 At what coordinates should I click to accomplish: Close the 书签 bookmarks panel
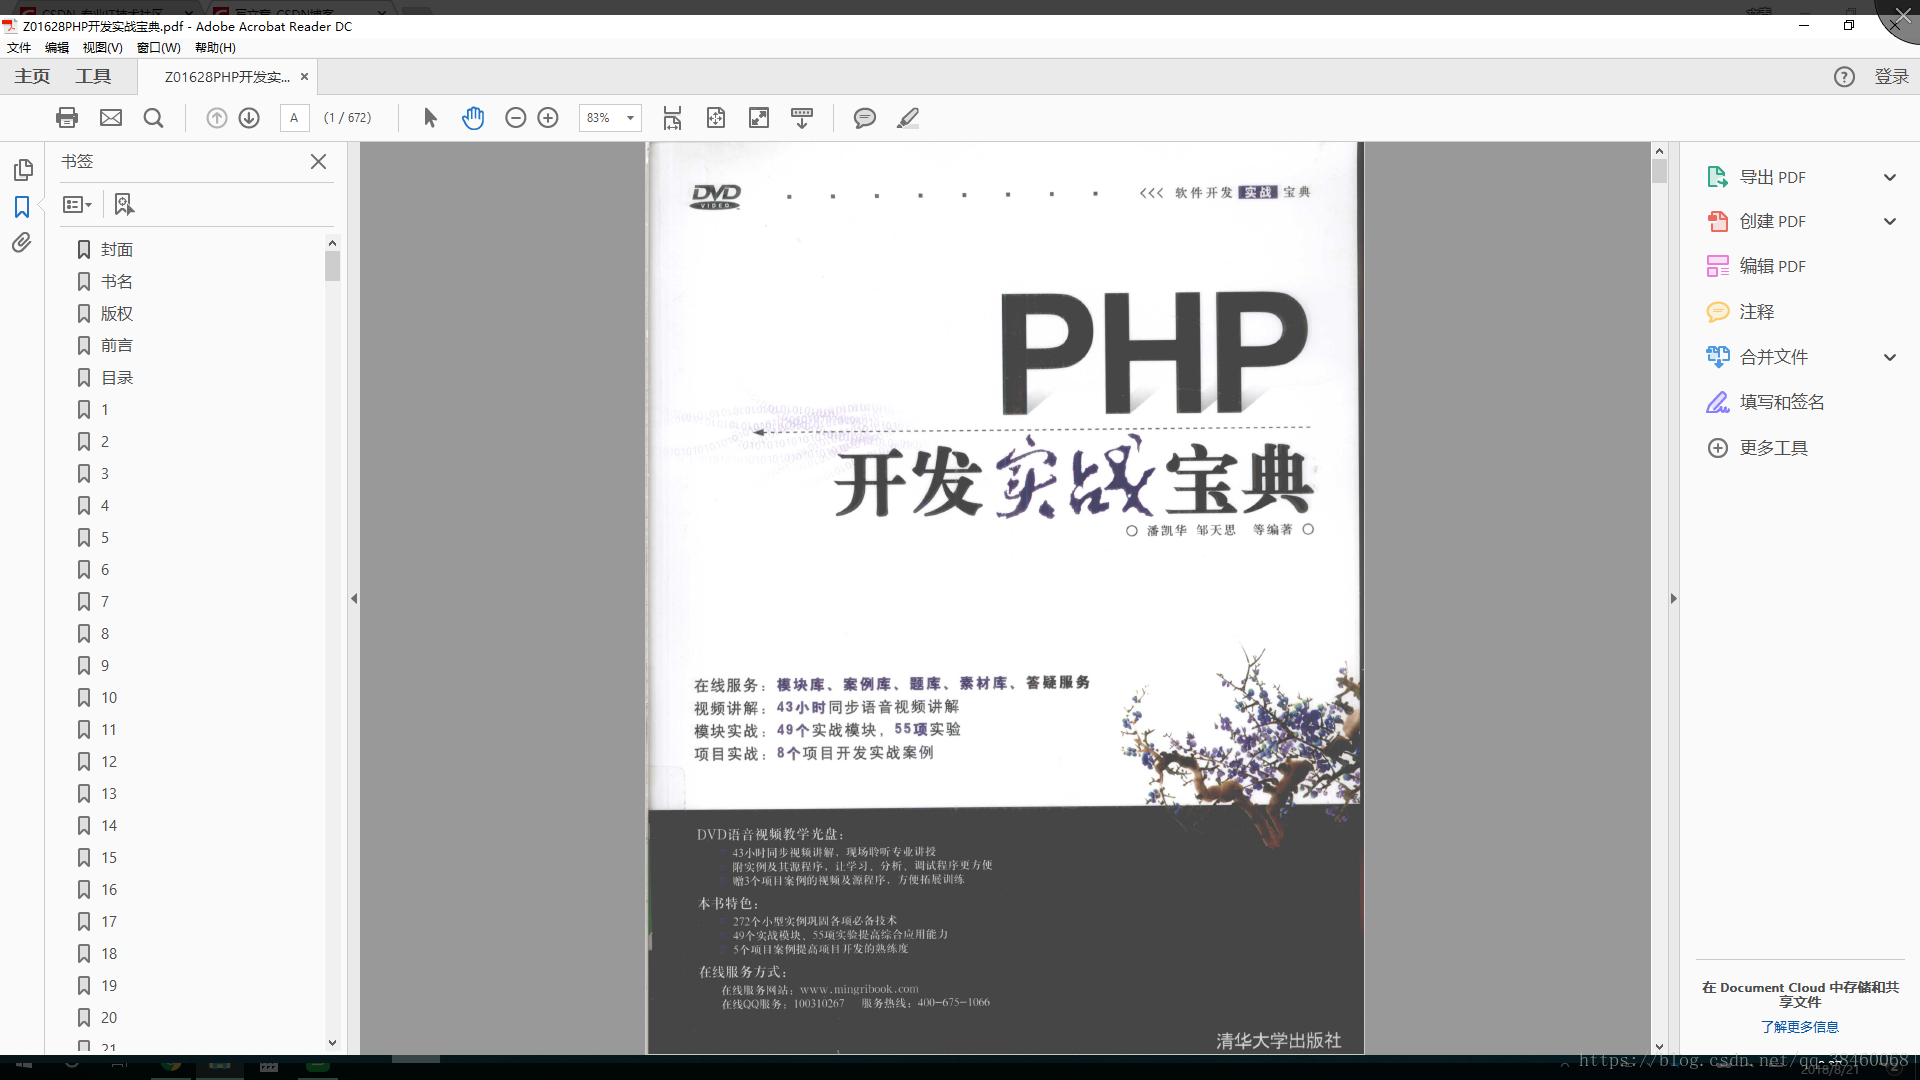(318, 161)
